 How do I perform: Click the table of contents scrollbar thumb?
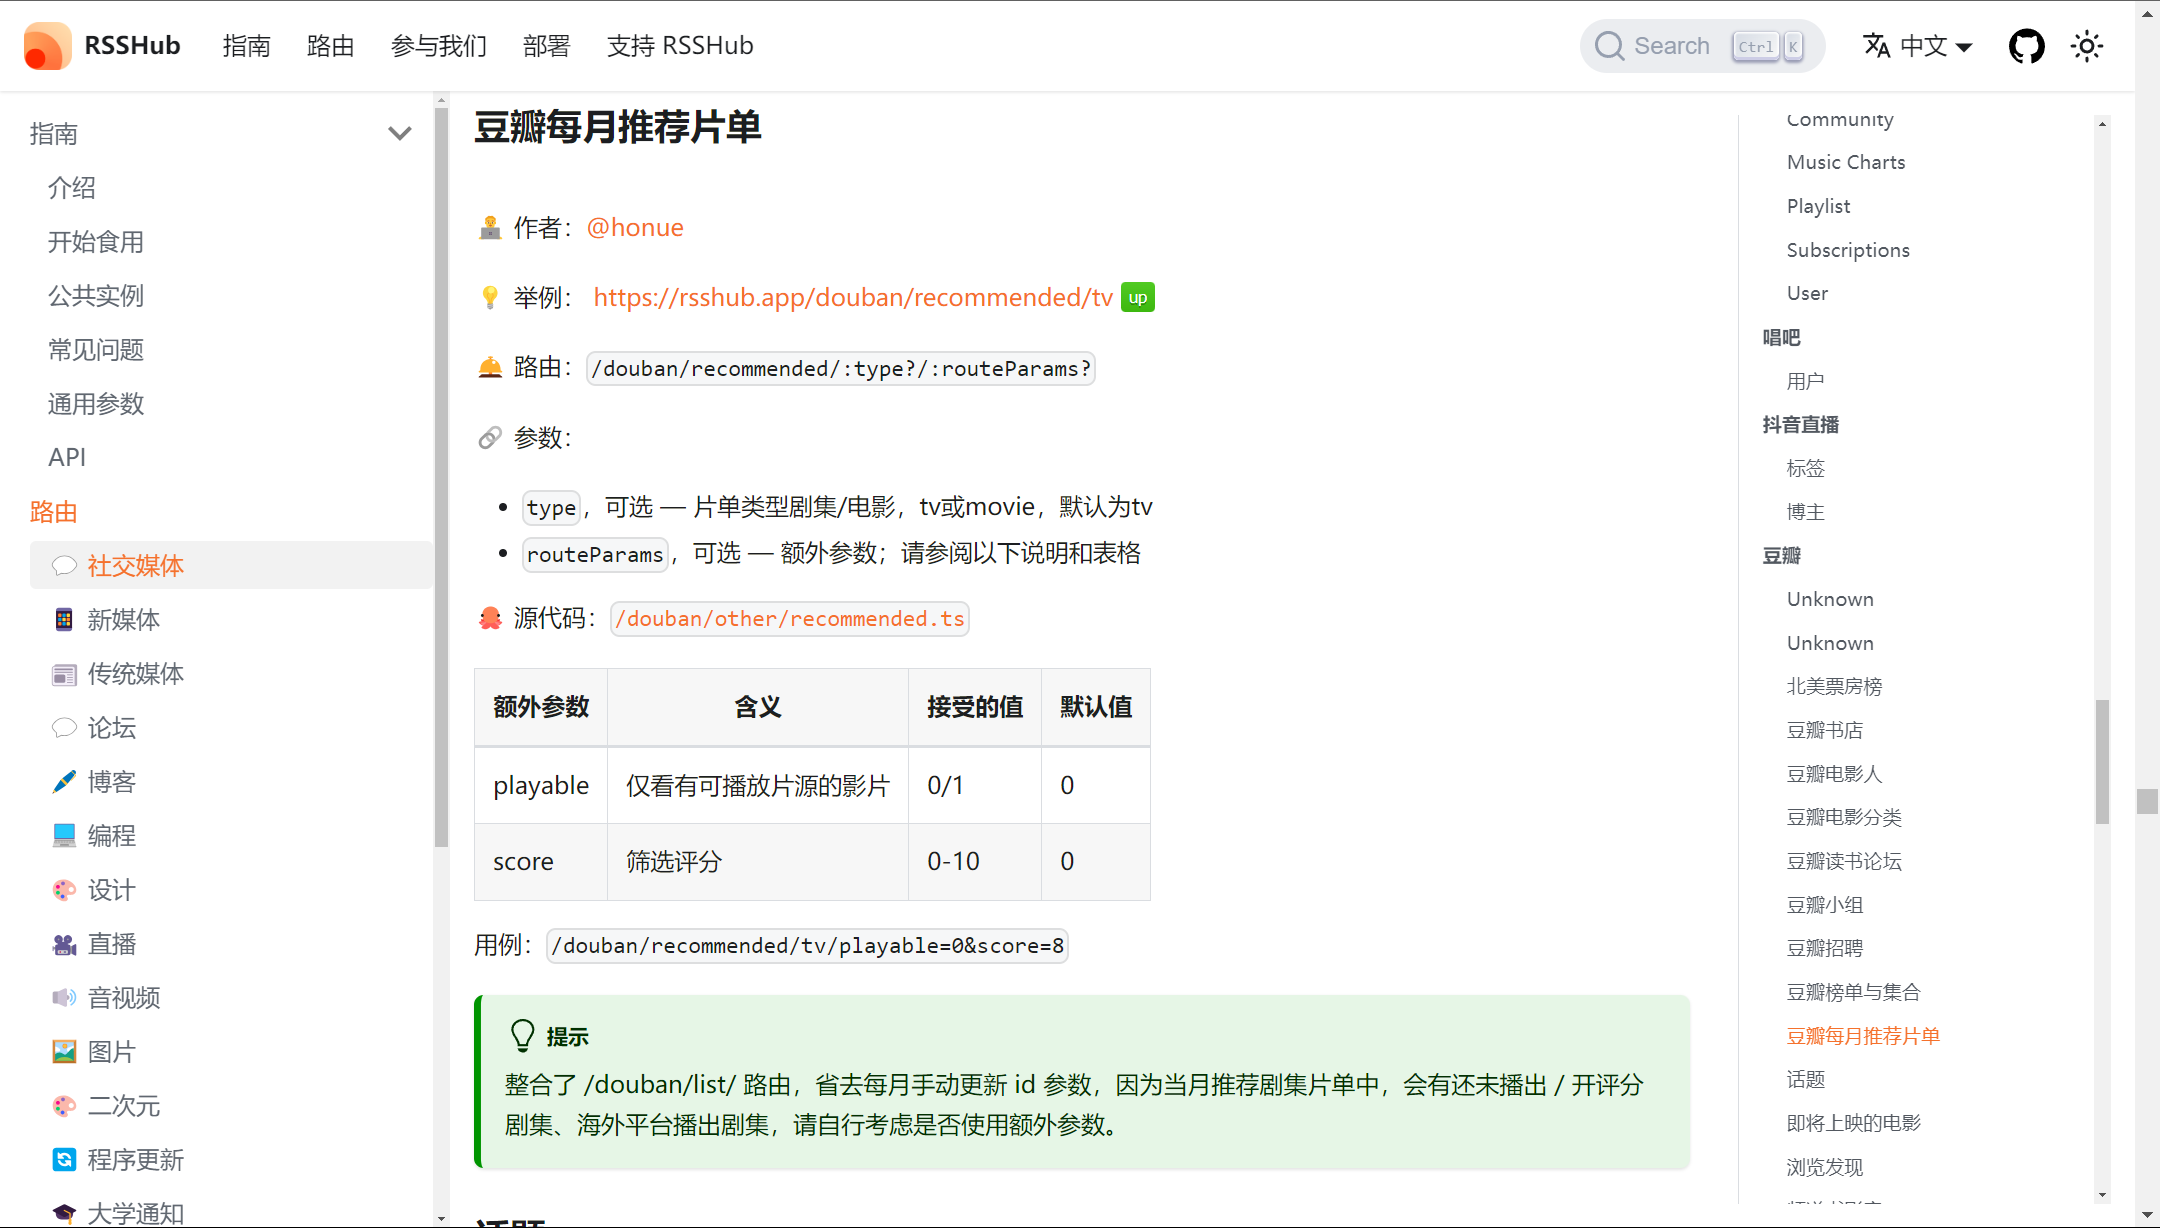pos(2102,762)
